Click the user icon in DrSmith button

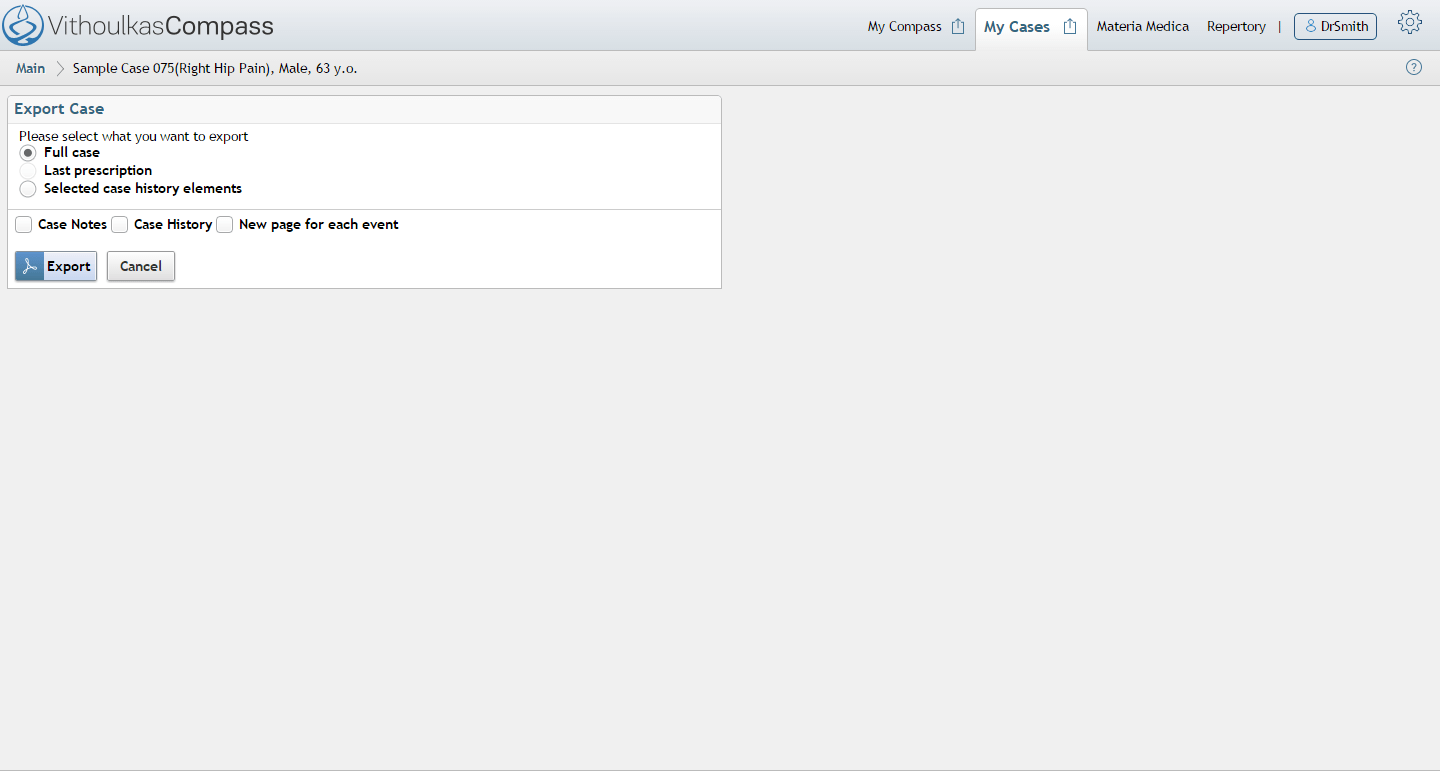(1311, 26)
